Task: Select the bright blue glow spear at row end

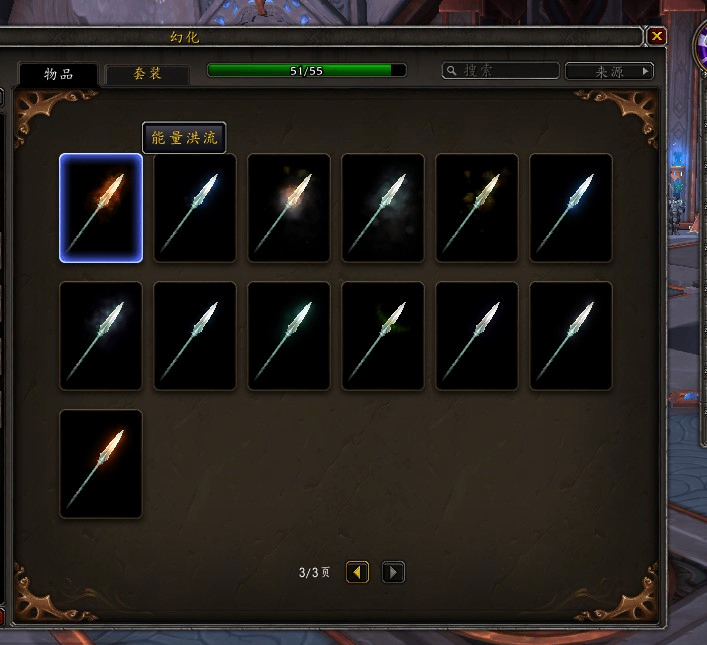Action: pos(571,208)
